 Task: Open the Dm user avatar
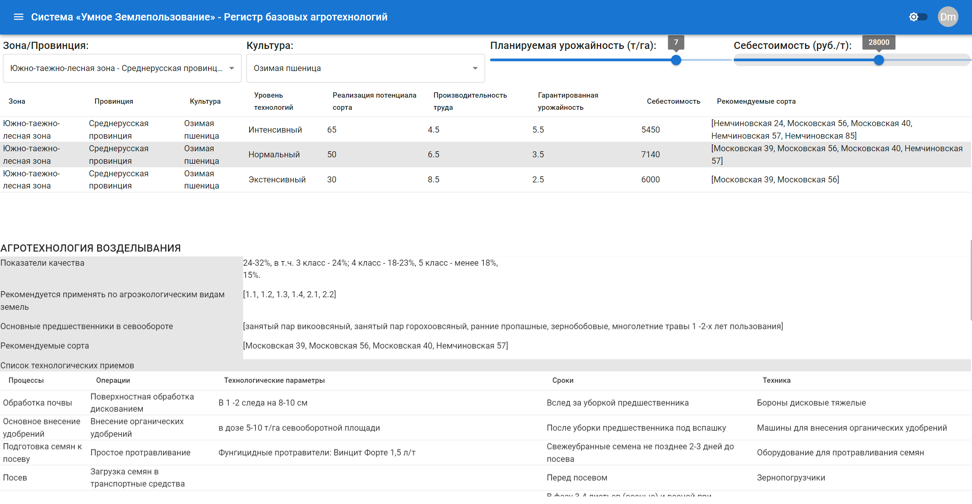[x=948, y=17]
